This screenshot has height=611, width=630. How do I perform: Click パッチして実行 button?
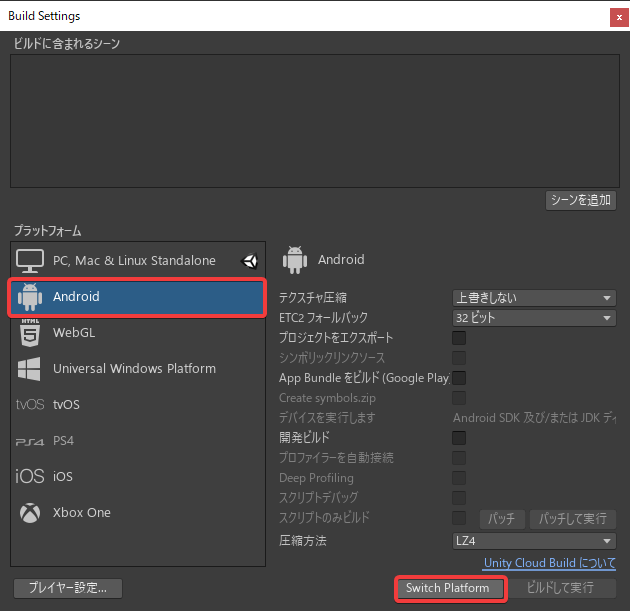[573, 519]
